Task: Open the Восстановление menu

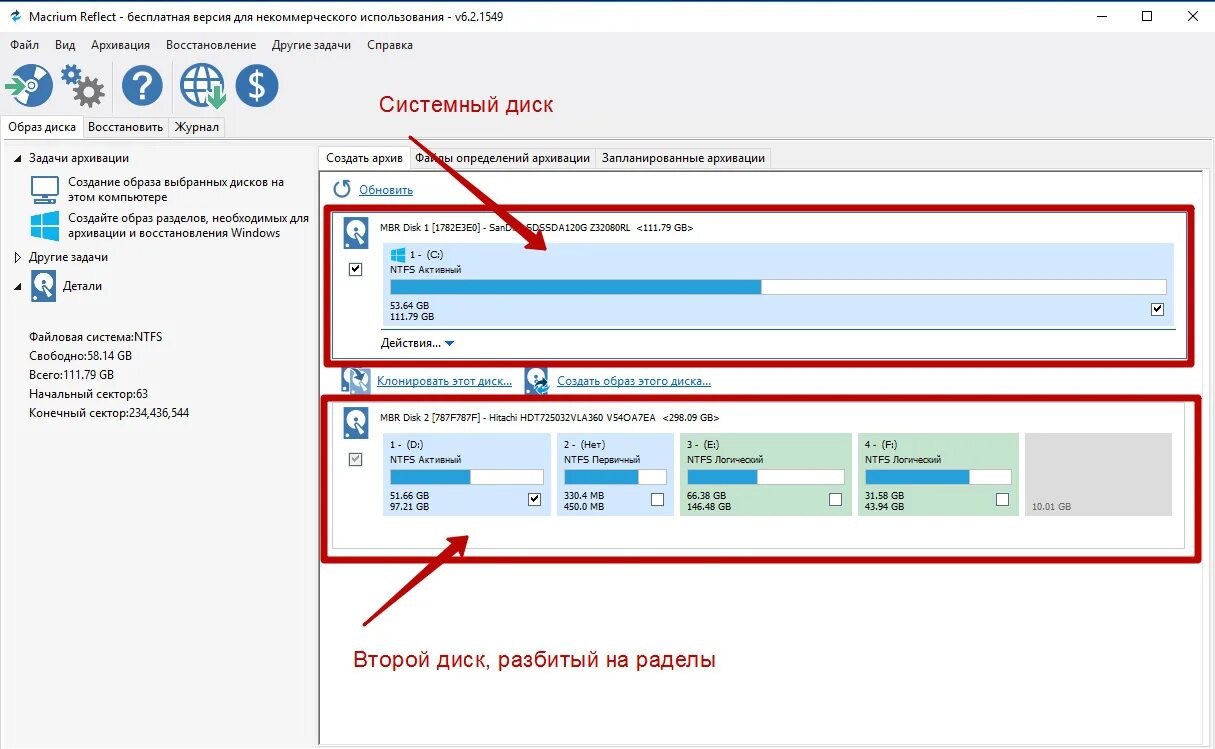Action: 211,45
